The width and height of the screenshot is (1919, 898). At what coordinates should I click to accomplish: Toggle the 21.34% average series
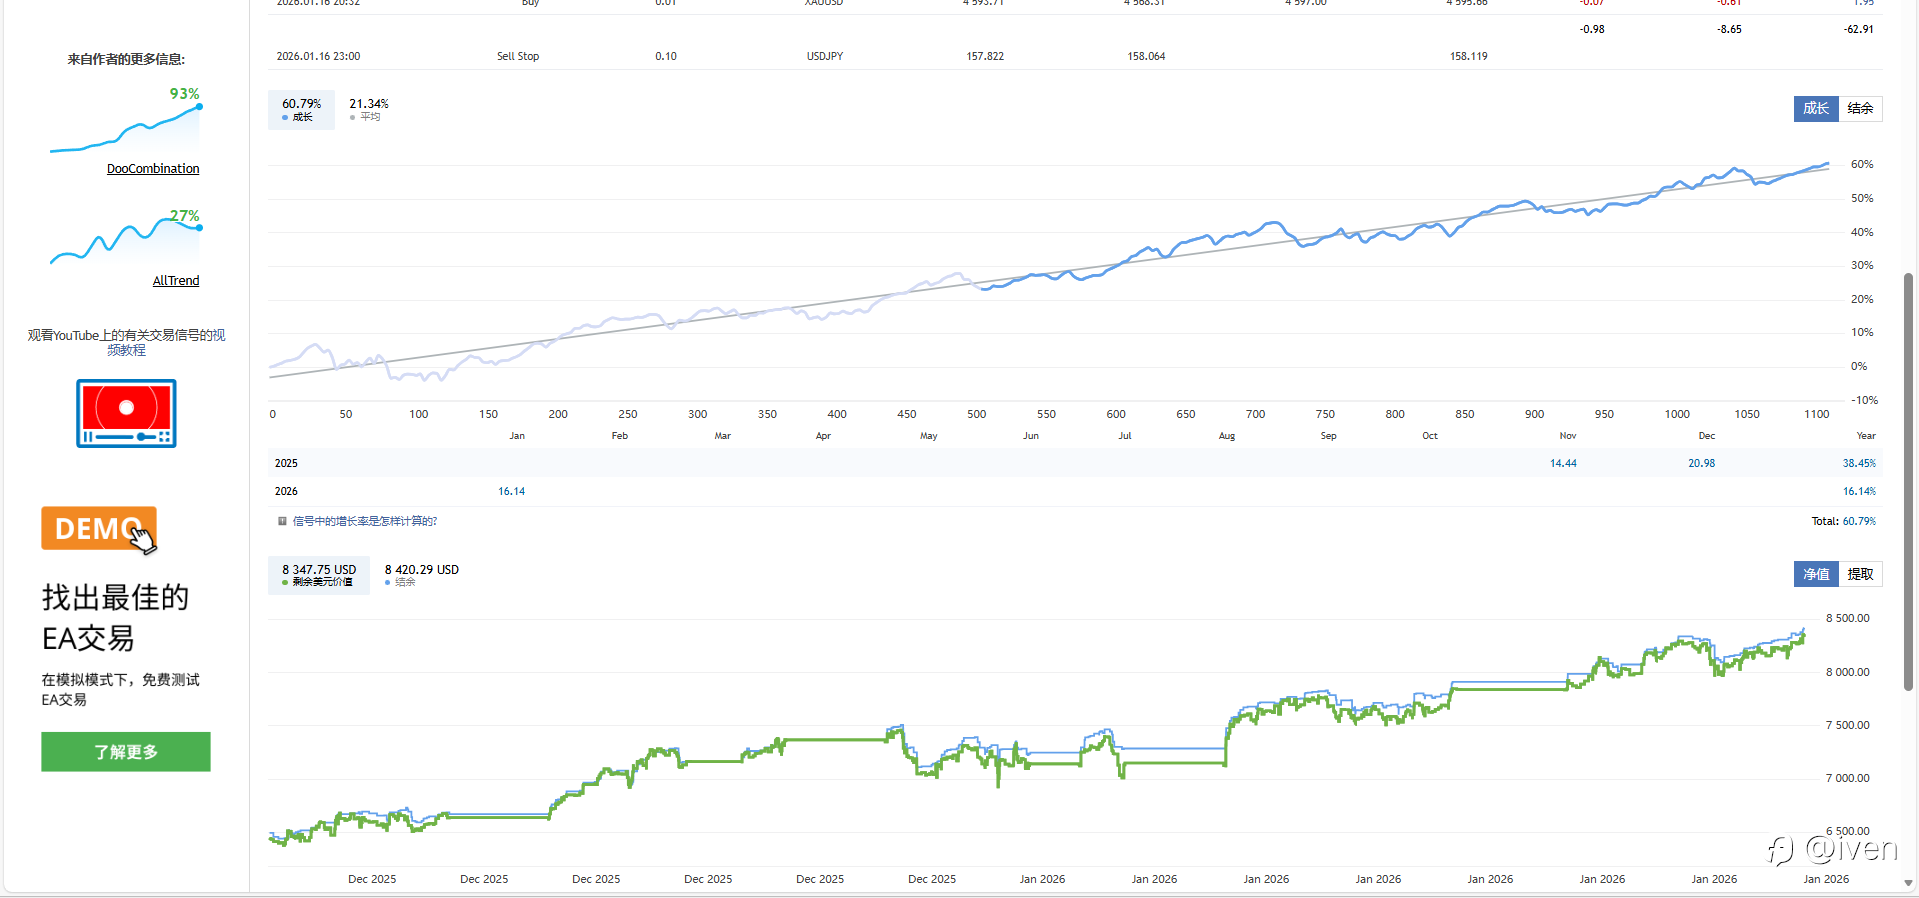click(368, 109)
